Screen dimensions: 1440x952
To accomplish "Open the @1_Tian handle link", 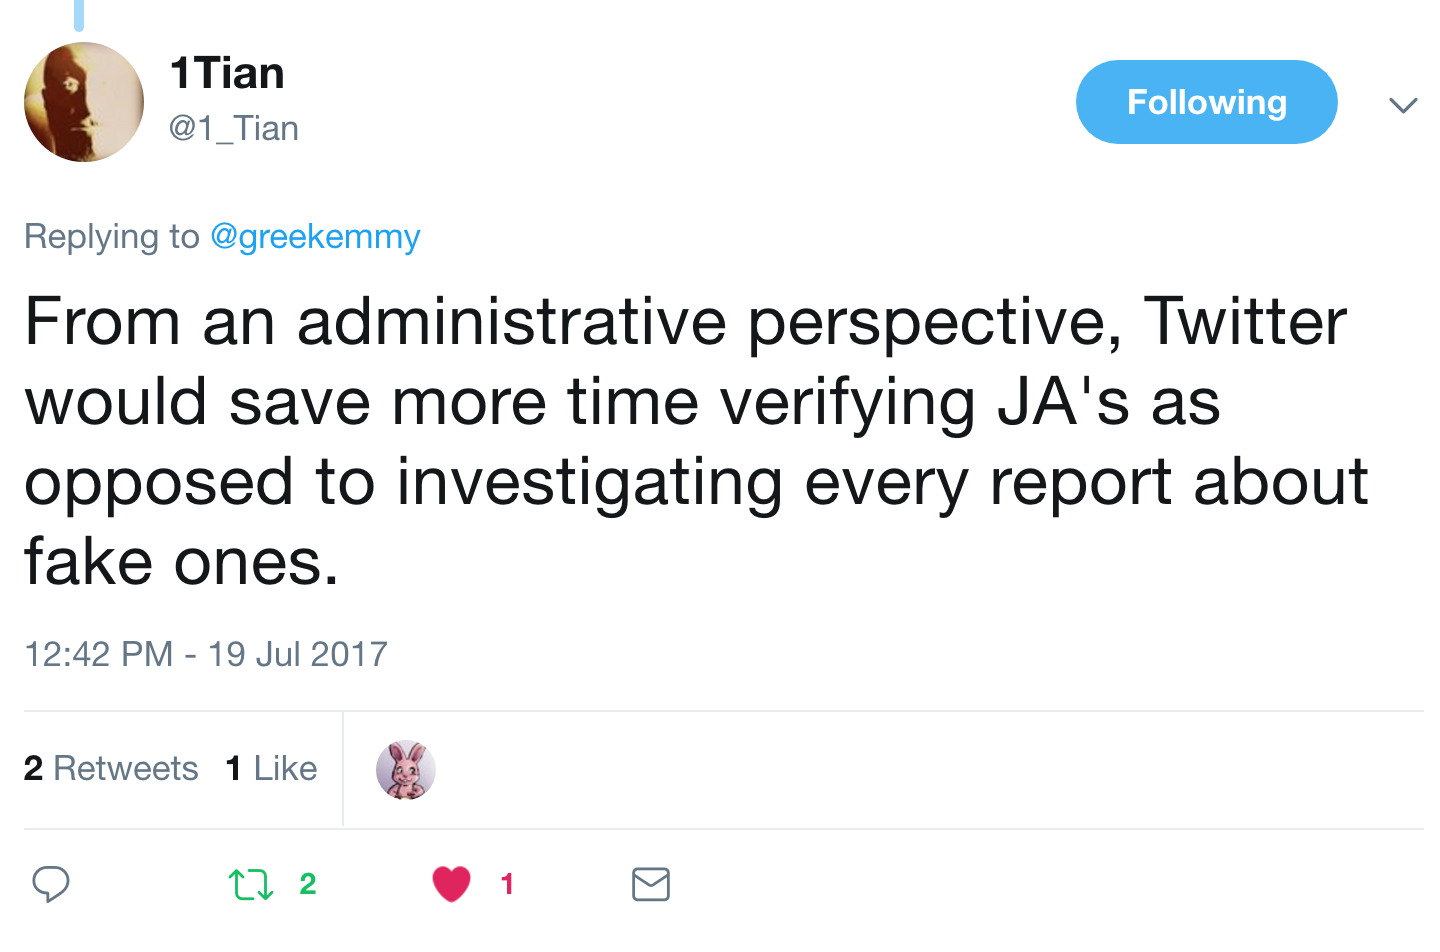I will coord(234,129).
